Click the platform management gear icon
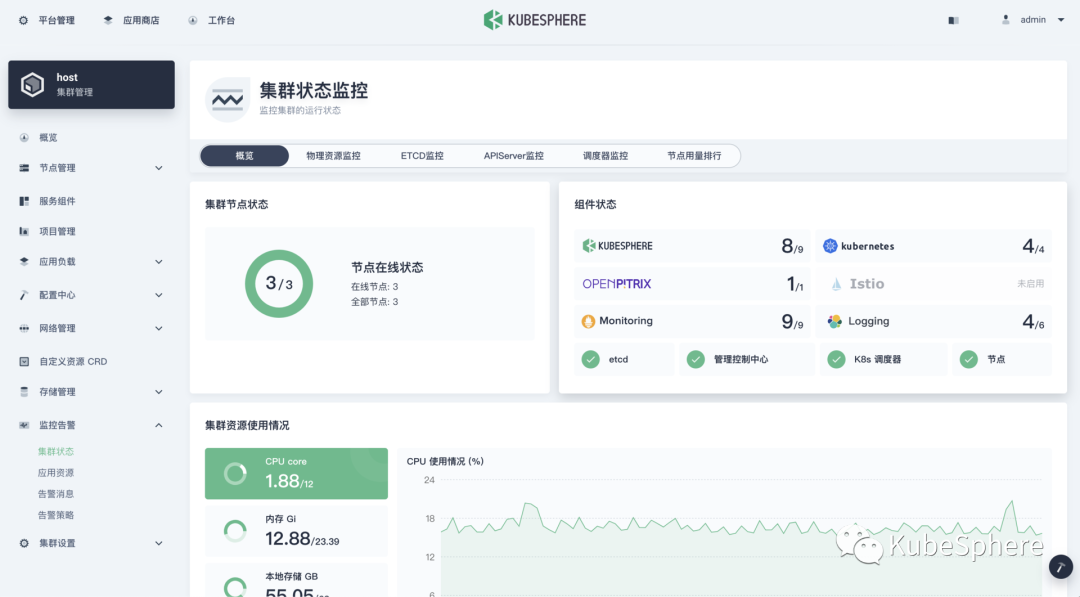This screenshot has height=597, width=1080. 23,21
